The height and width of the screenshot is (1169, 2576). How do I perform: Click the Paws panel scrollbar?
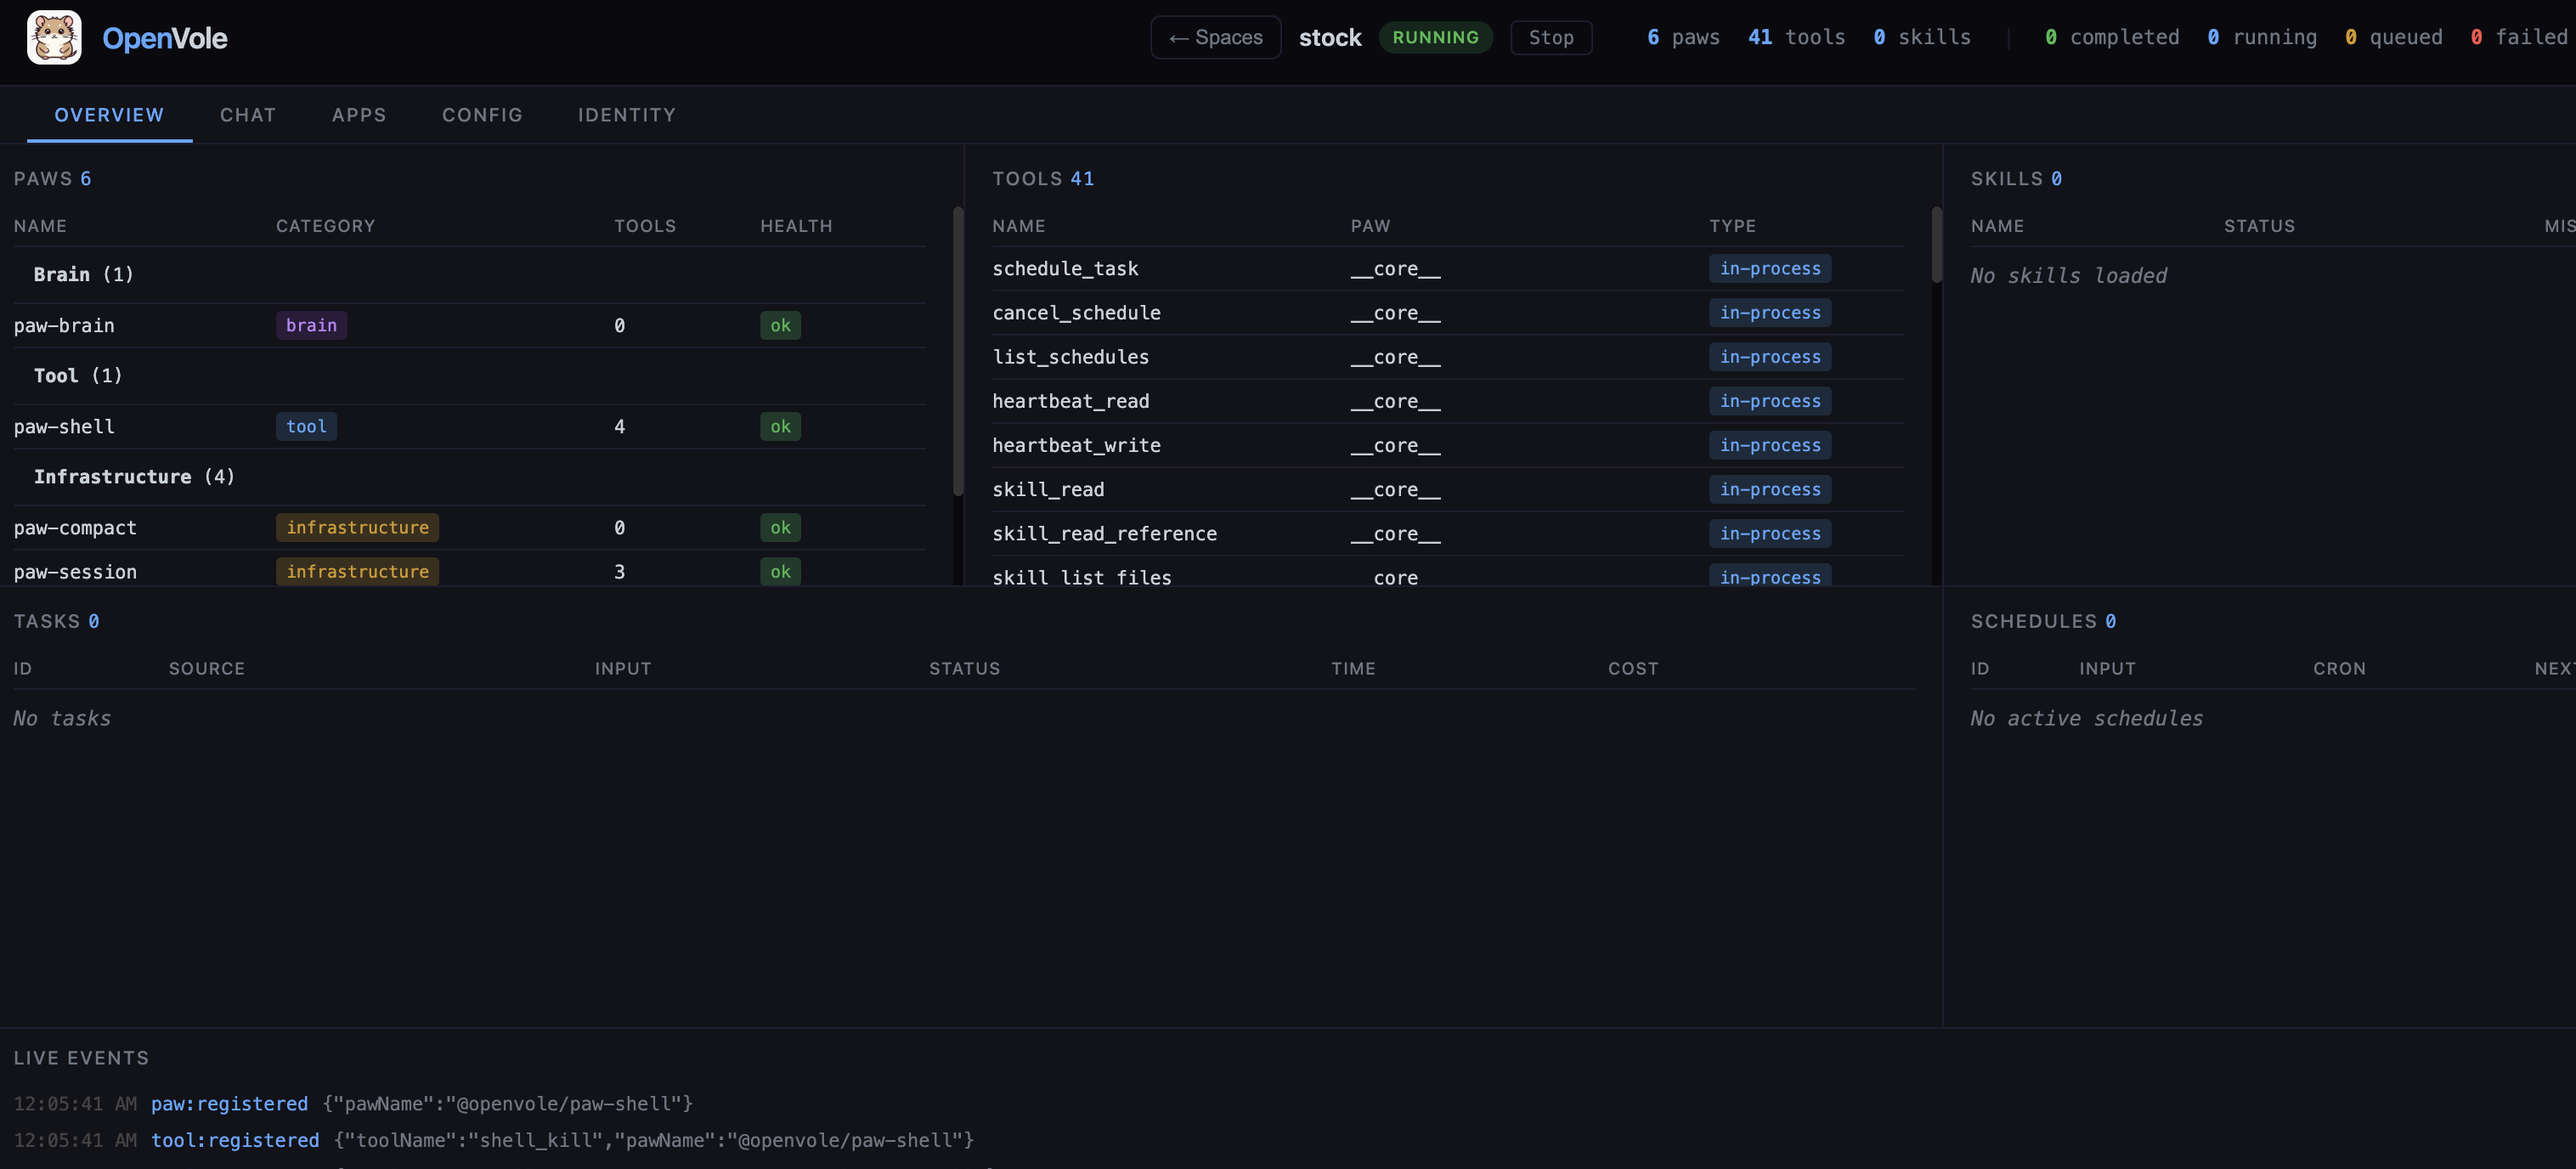(x=958, y=350)
